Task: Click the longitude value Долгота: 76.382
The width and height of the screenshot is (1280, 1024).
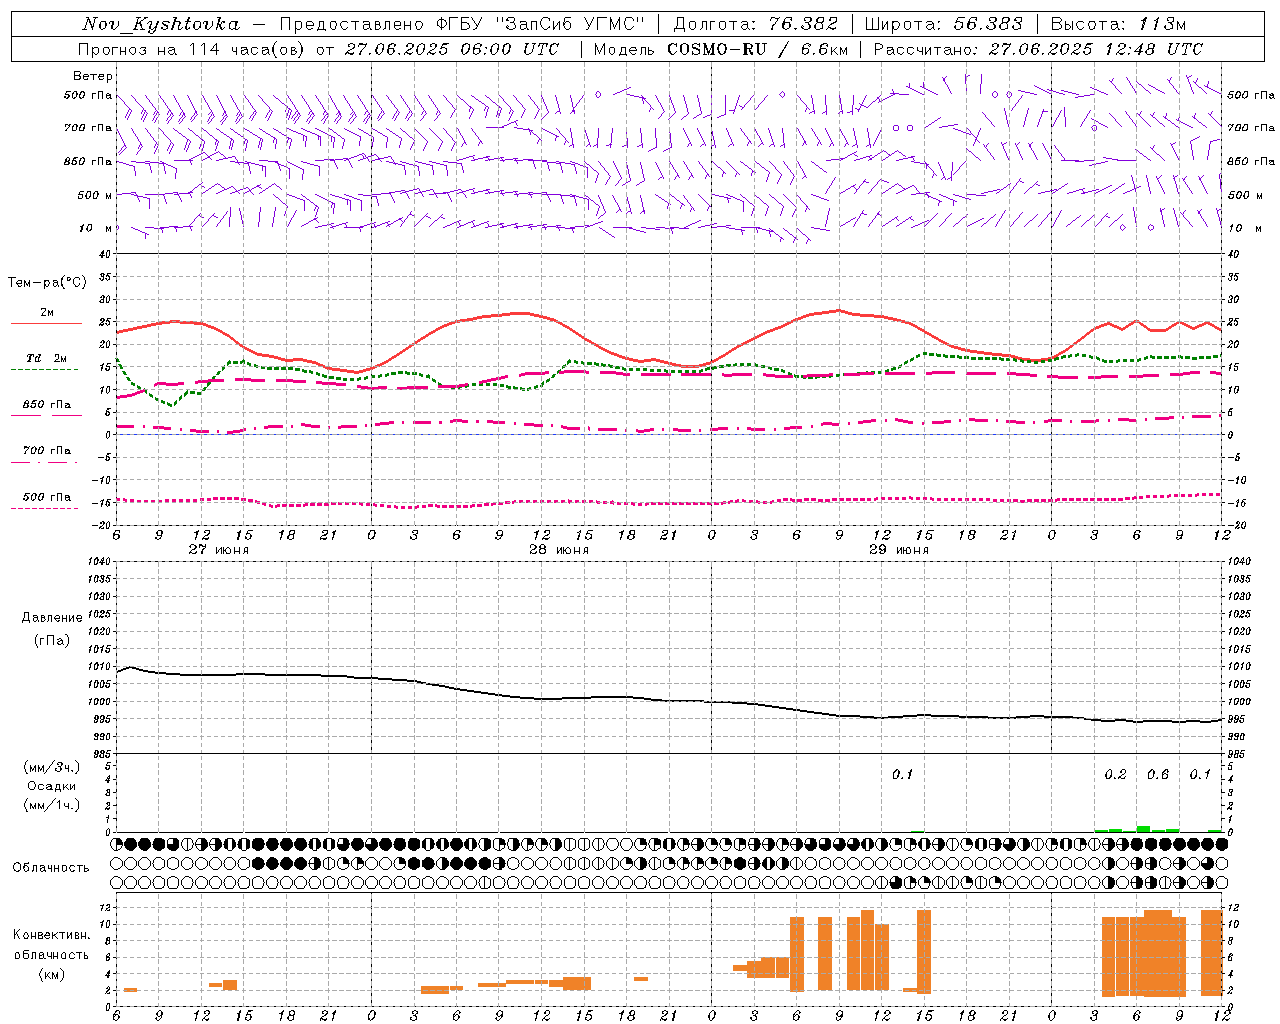Action: pos(755,24)
